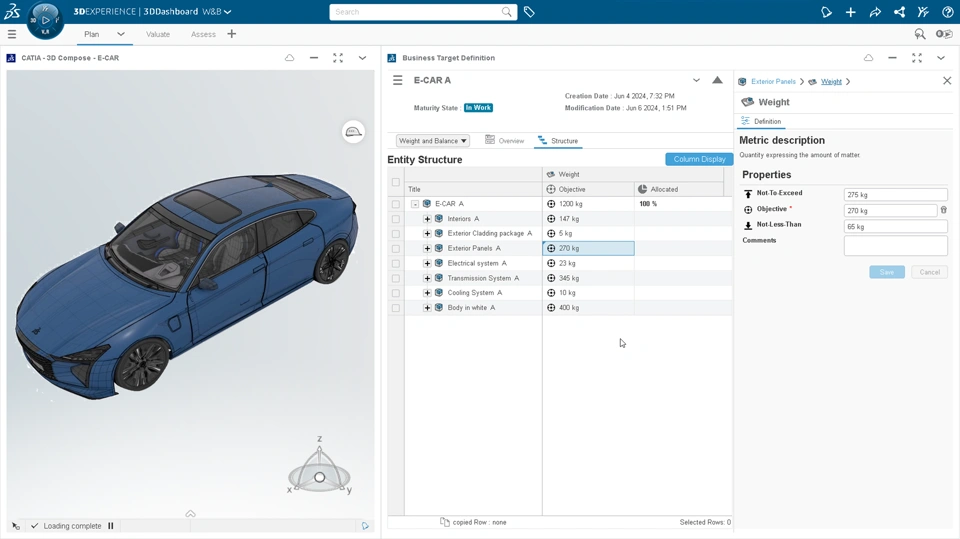The image size is (960, 539).
Task: Select the Definition tab in Weight panel
Action: coord(761,121)
